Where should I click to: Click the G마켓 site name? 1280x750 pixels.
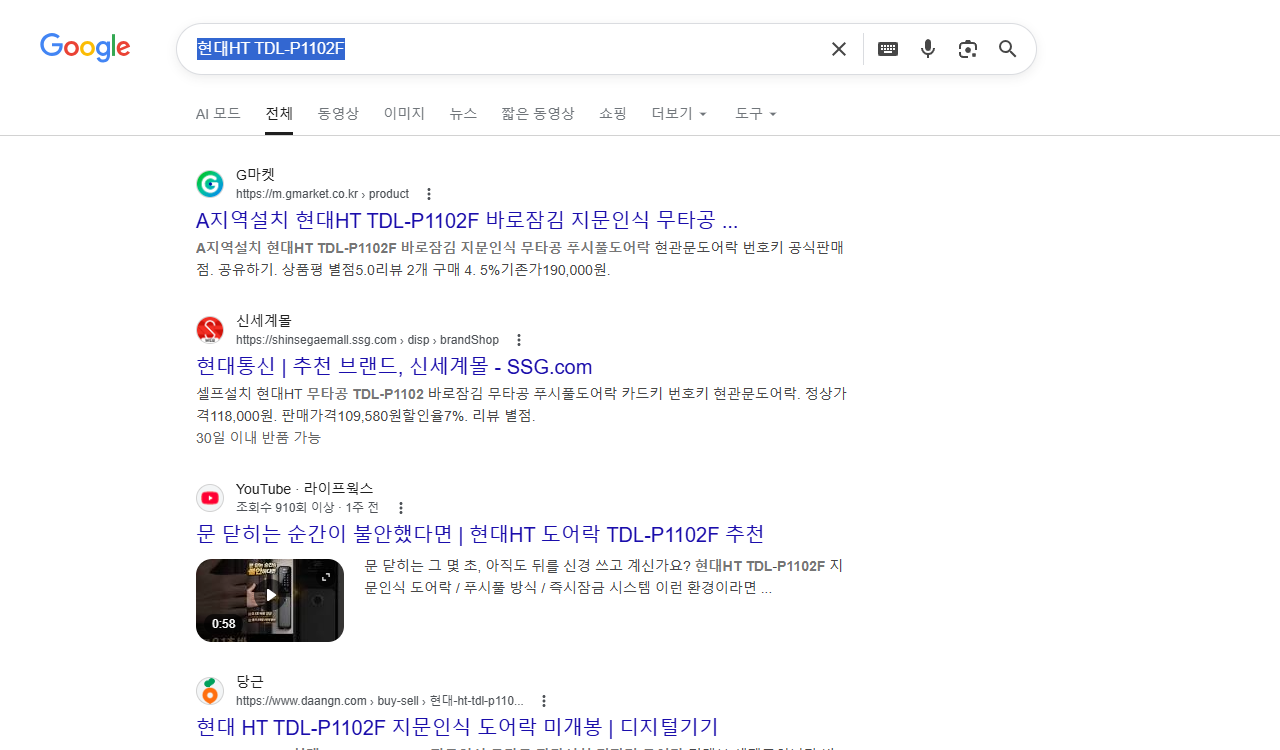[x=255, y=174]
